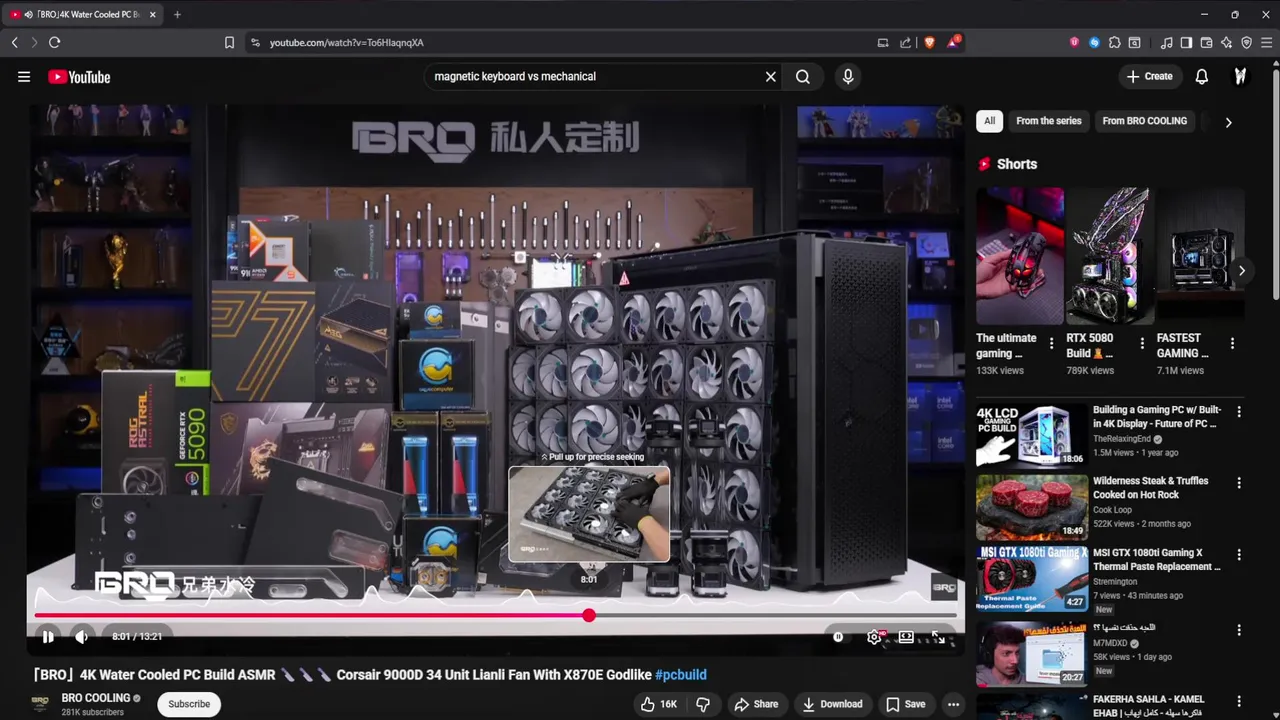Viewport: 1280px width, 720px height.
Task: Enter fullscreen on the video player
Action: 938,637
